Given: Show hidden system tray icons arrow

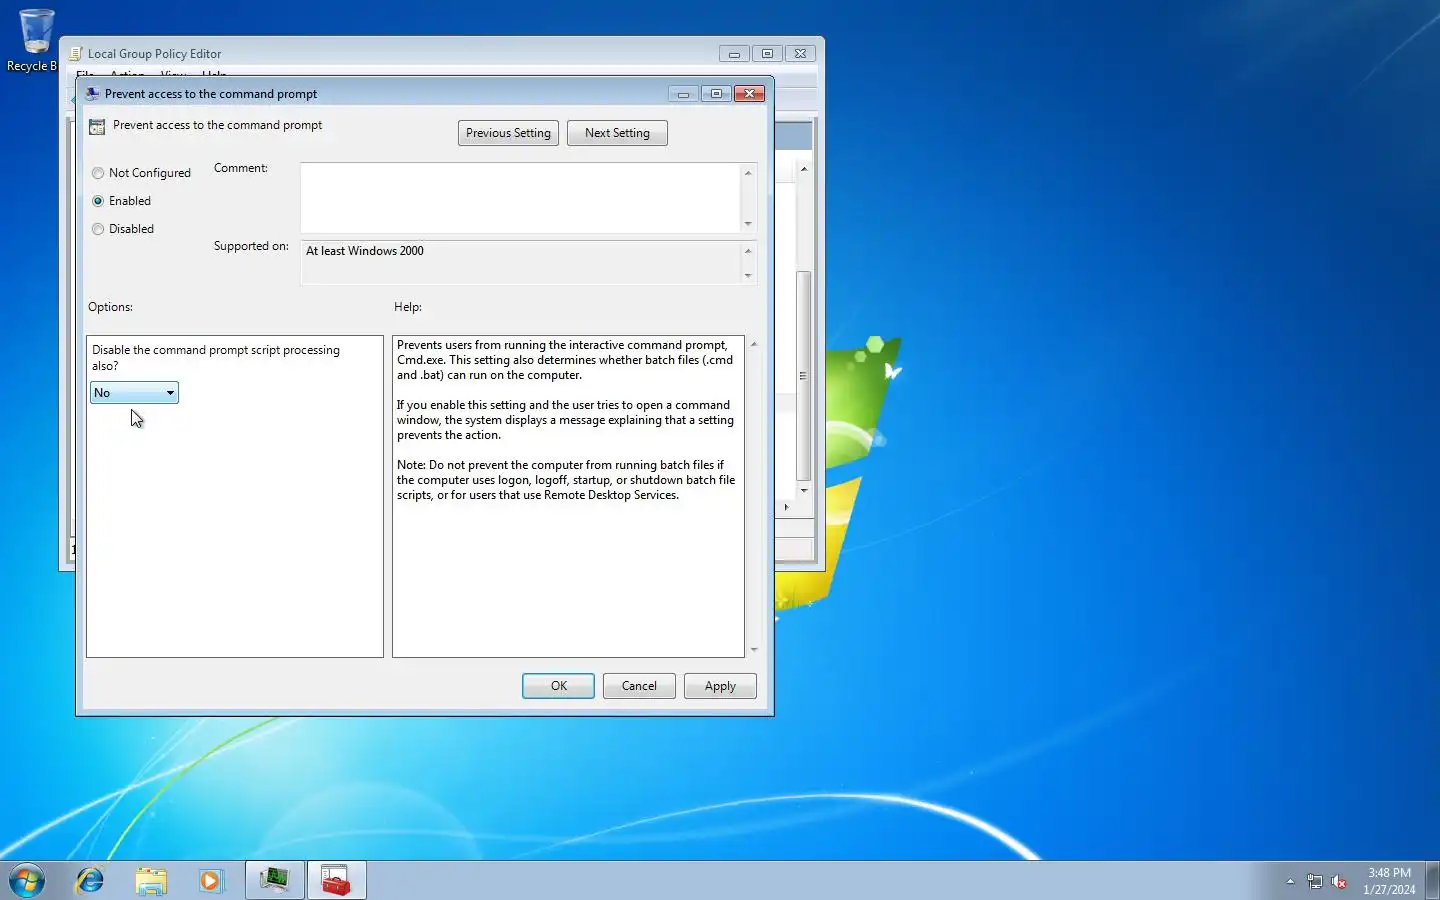Looking at the screenshot, I should tap(1290, 881).
